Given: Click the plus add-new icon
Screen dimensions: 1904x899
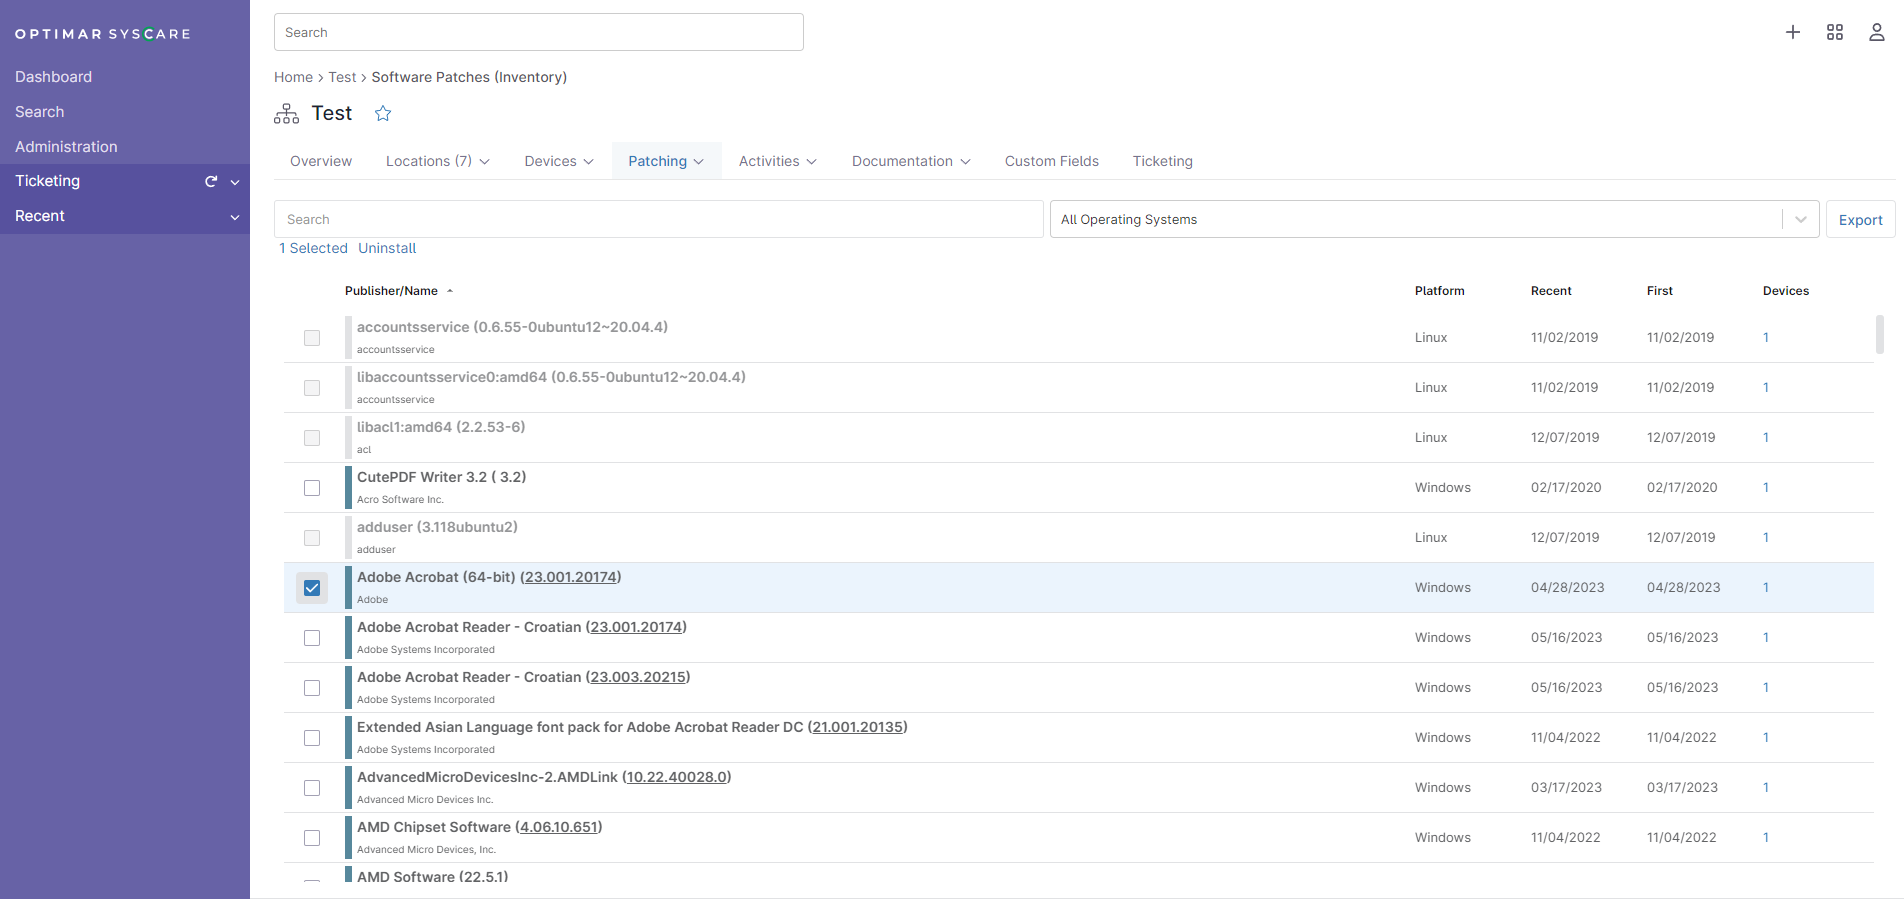Looking at the screenshot, I should coord(1793,32).
